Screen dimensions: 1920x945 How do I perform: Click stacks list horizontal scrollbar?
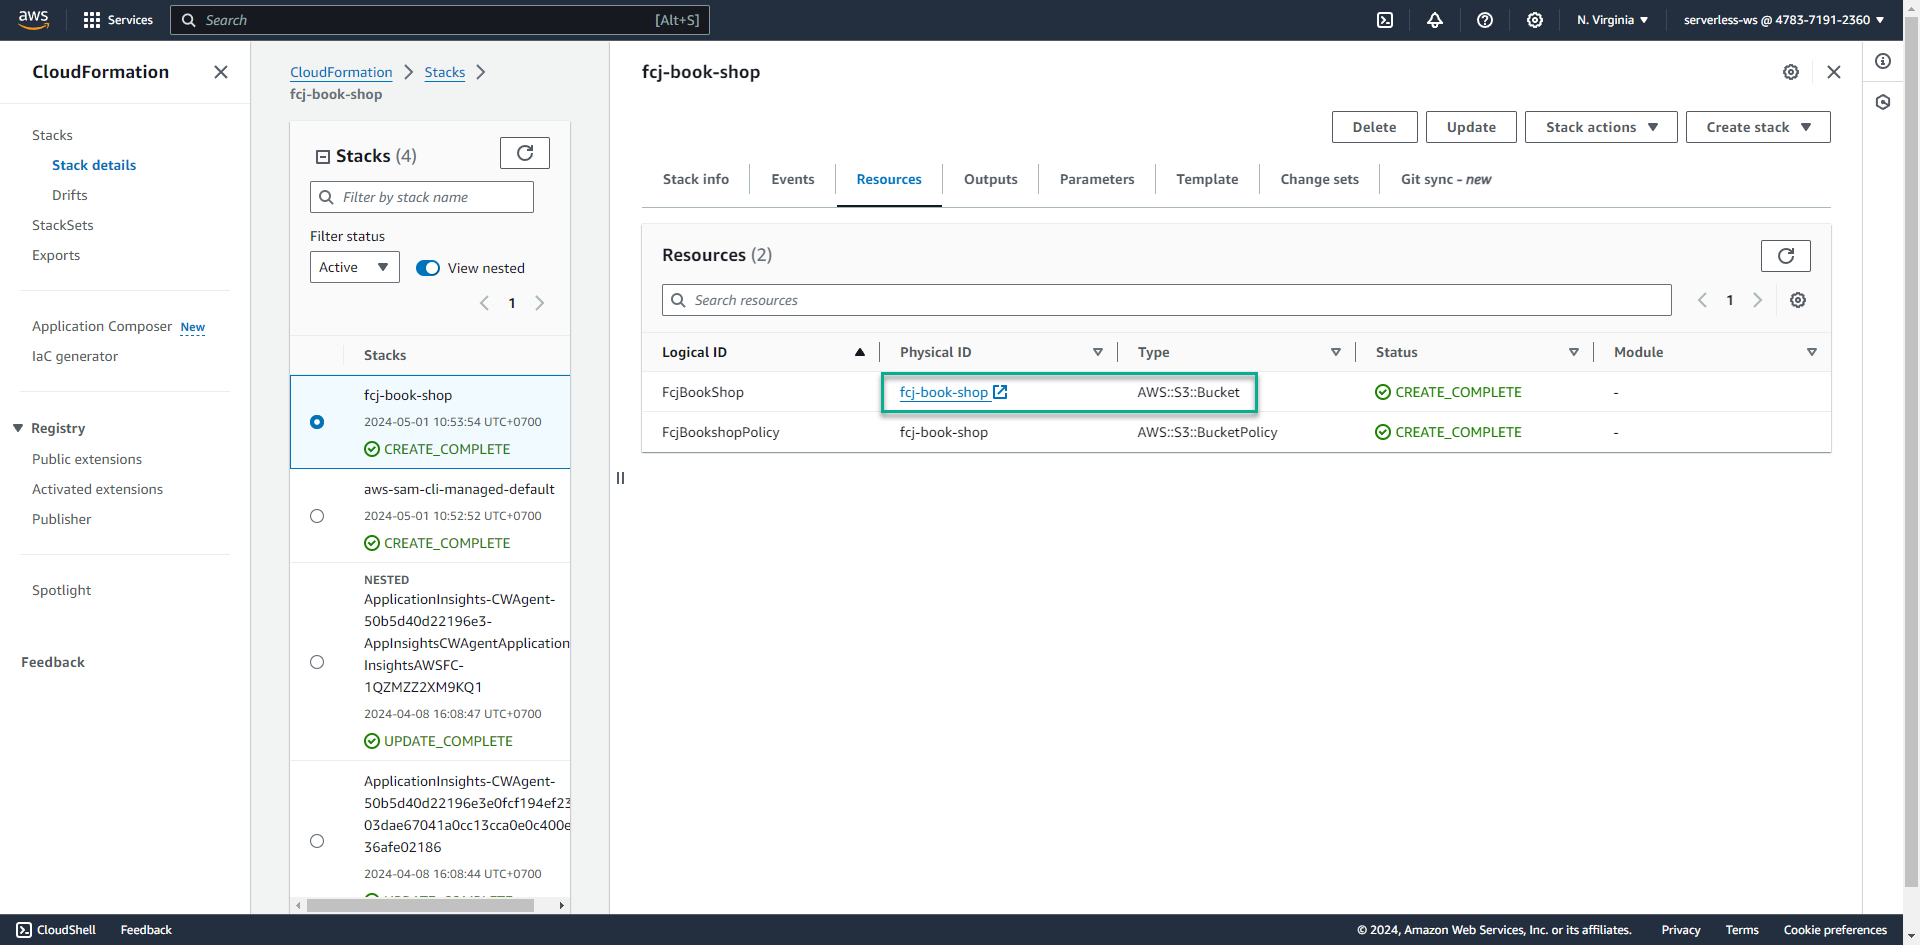coord(420,905)
